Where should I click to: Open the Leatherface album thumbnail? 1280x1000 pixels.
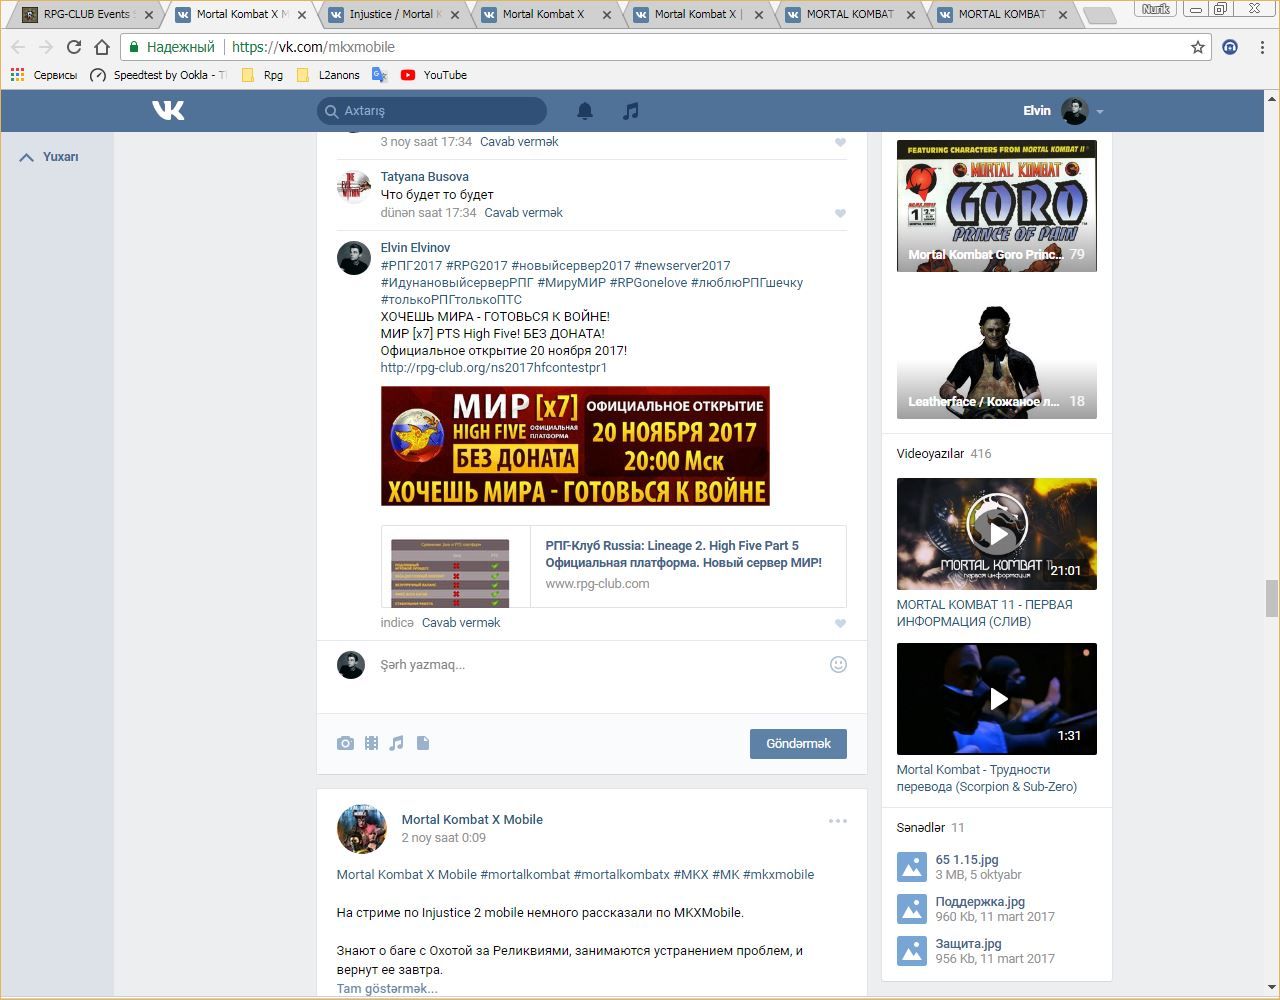point(996,354)
